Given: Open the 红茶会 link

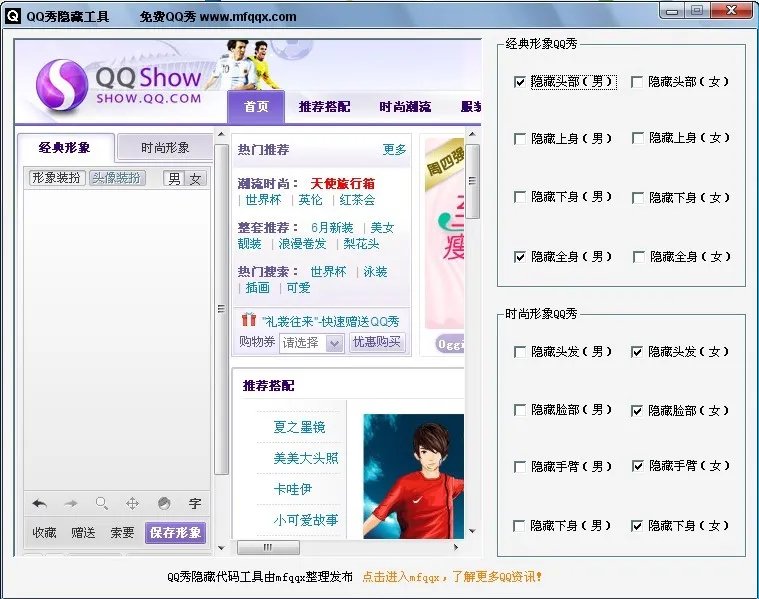Looking at the screenshot, I should click(x=357, y=200).
